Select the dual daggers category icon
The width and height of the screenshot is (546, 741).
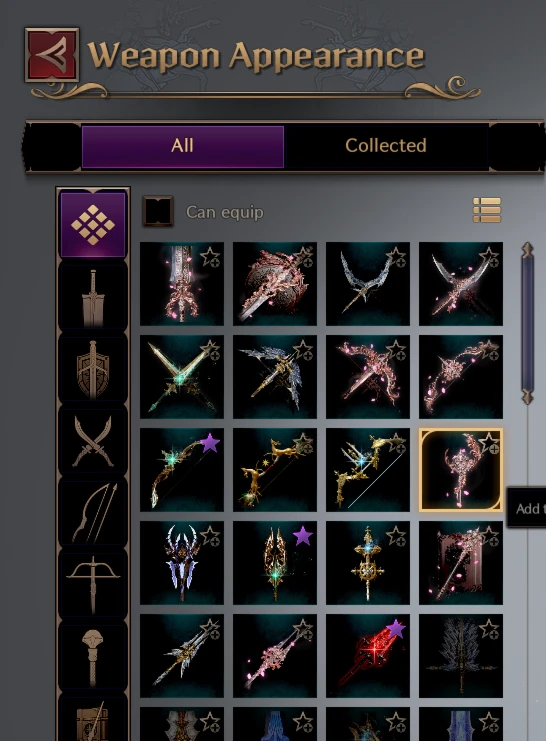pos(93,441)
